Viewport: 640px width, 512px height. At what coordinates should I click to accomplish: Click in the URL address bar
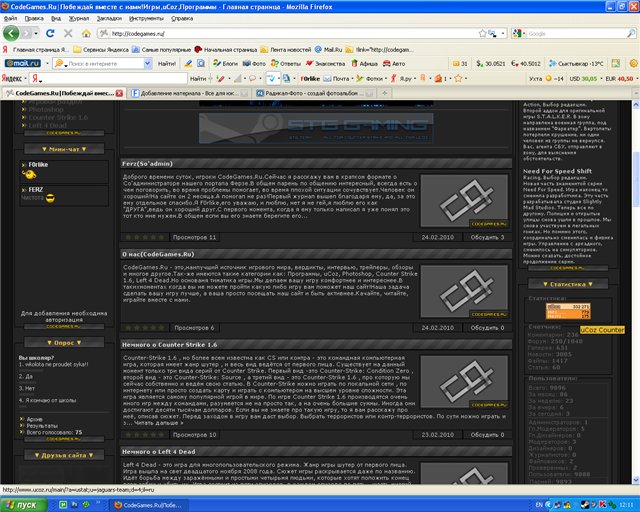click(294, 33)
